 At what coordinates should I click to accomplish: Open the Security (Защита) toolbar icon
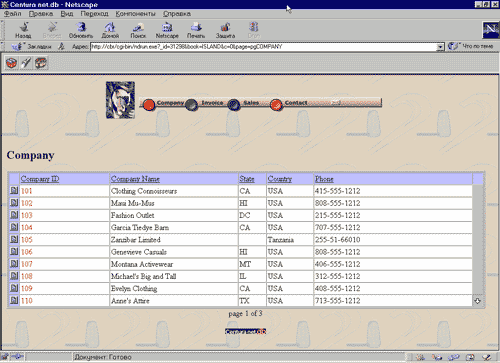[x=225, y=30]
